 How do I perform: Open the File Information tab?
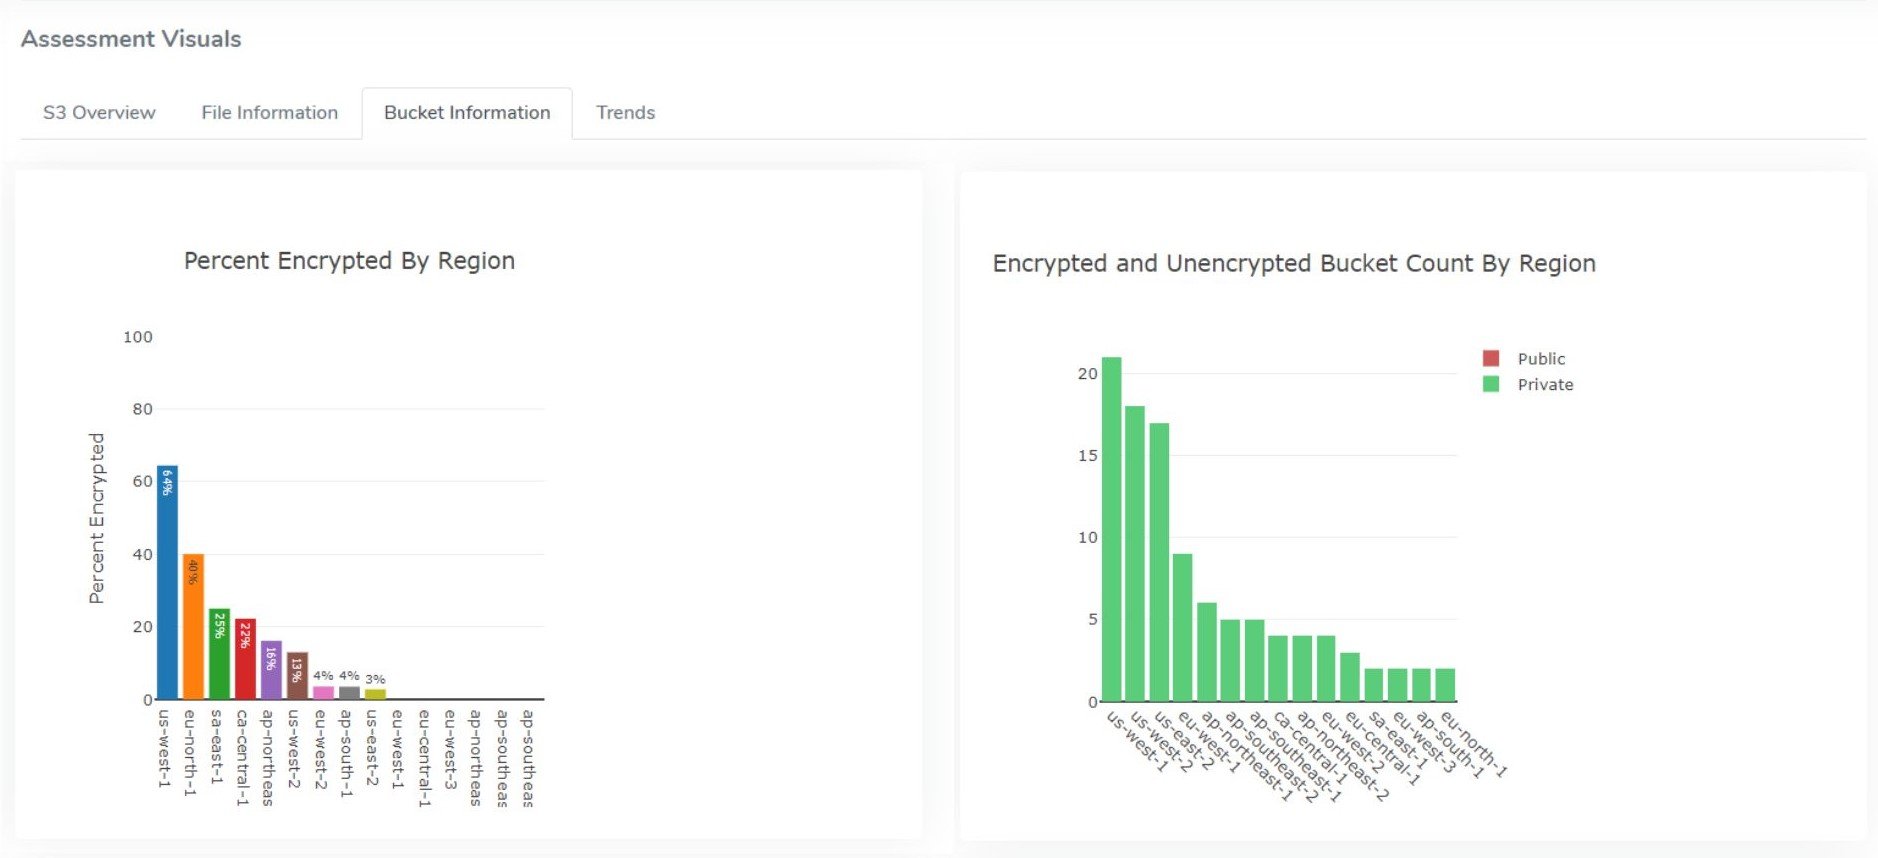(269, 113)
